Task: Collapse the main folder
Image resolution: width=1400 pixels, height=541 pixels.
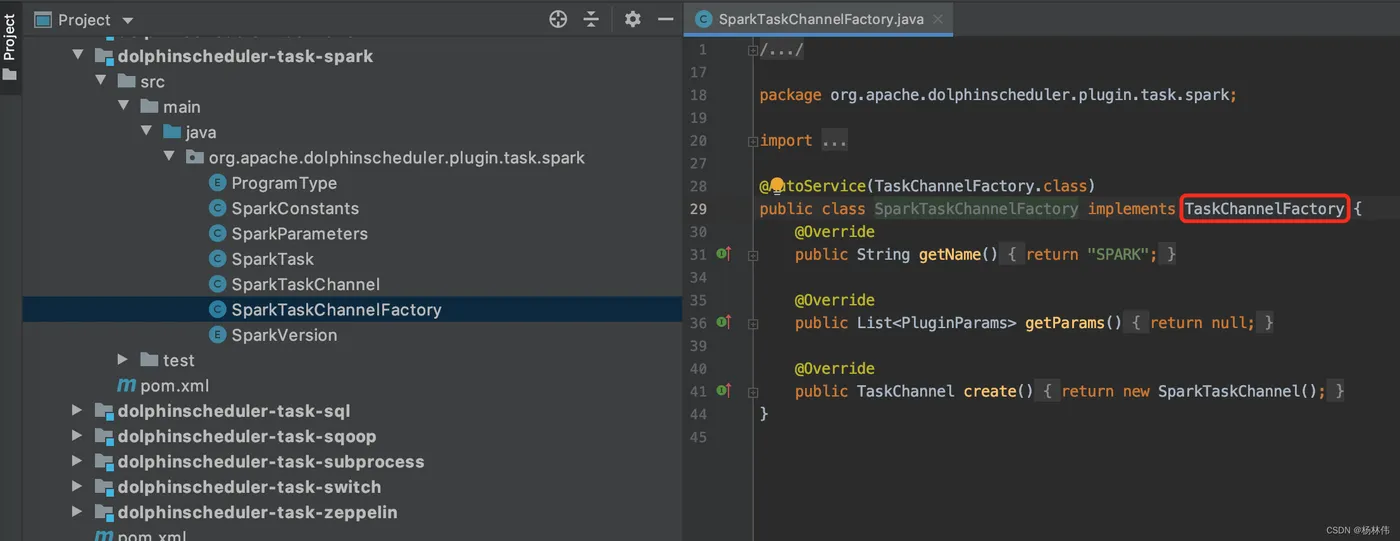Action: tap(124, 106)
